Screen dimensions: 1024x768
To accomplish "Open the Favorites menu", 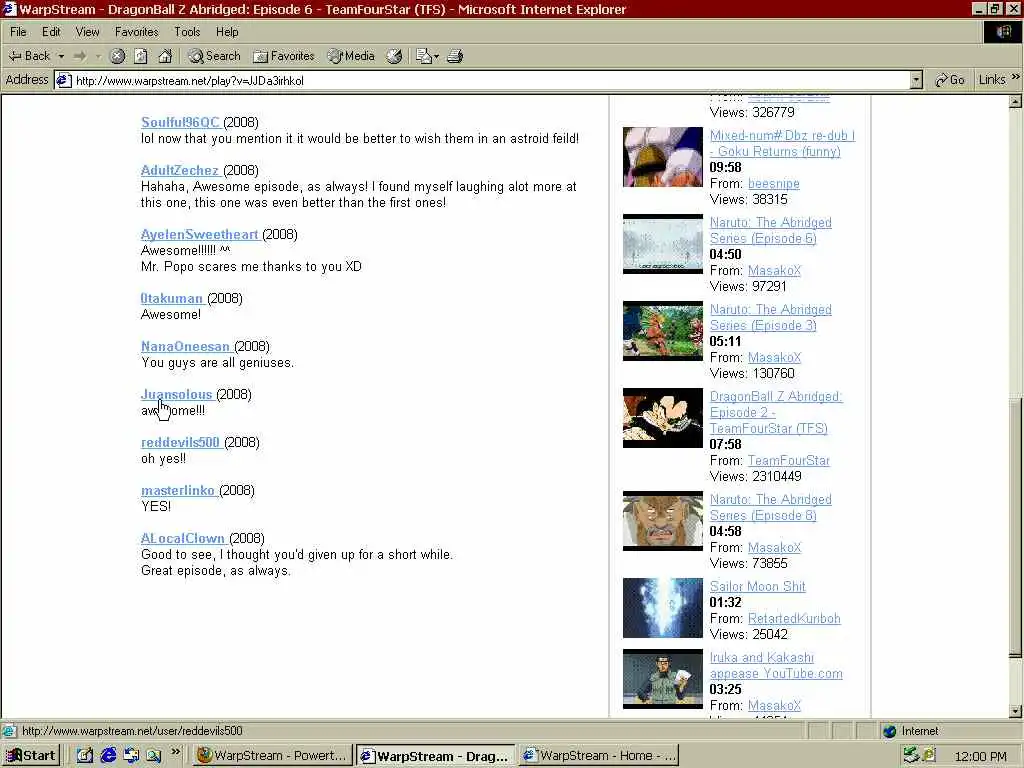I will pos(136,32).
